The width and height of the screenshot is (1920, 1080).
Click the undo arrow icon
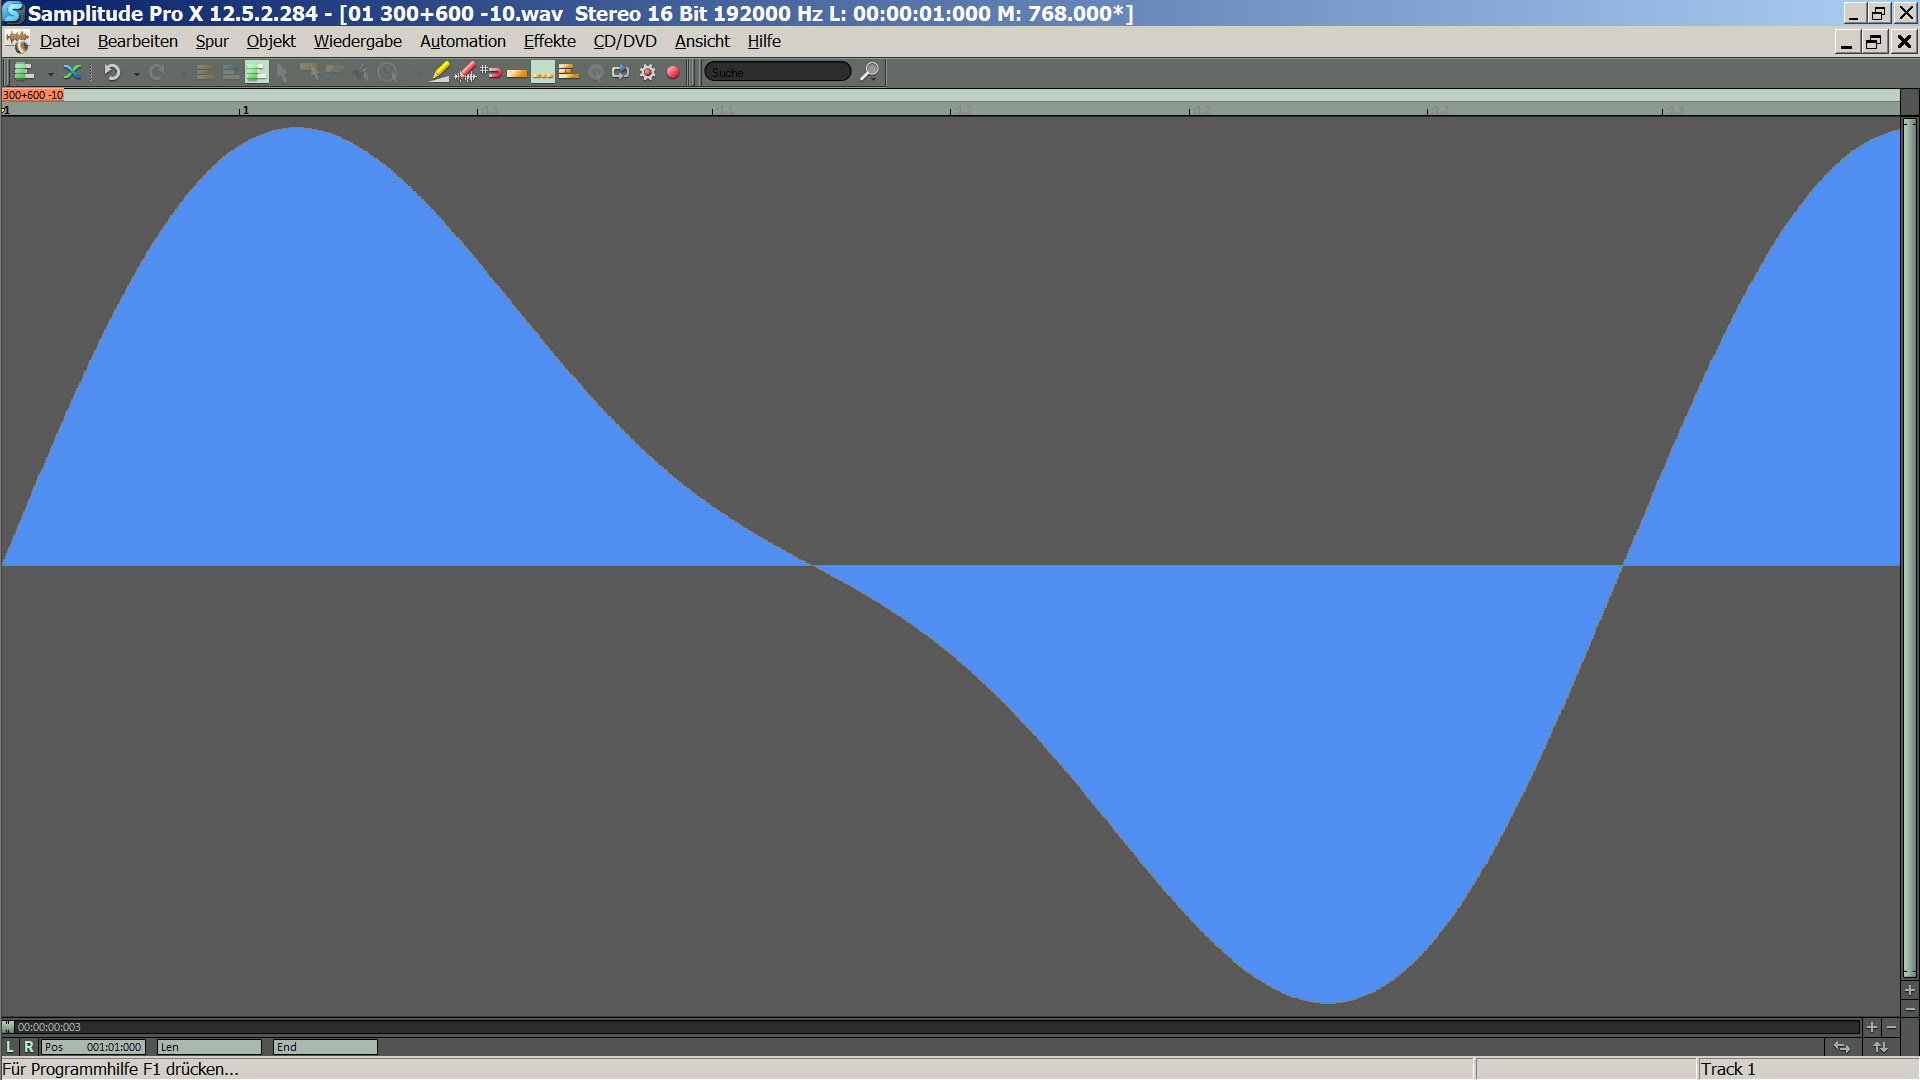(x=112, y=72)
